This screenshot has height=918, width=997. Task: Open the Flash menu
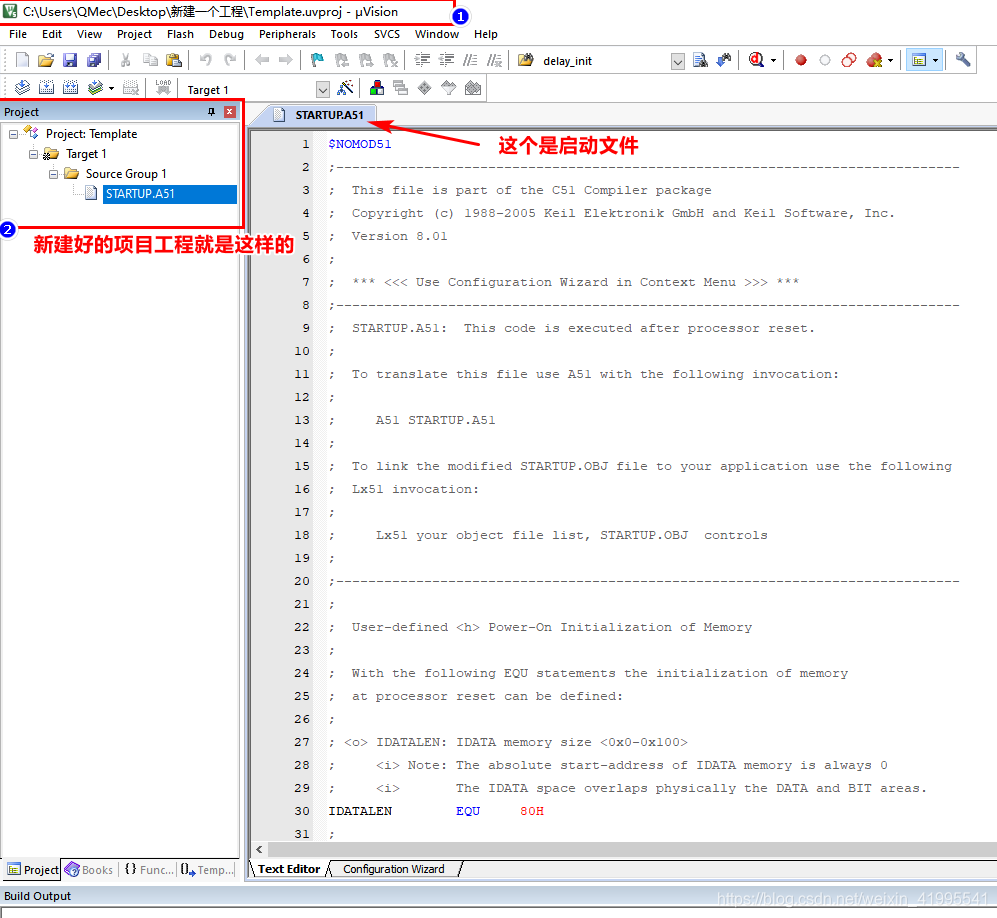coord(181,34)
